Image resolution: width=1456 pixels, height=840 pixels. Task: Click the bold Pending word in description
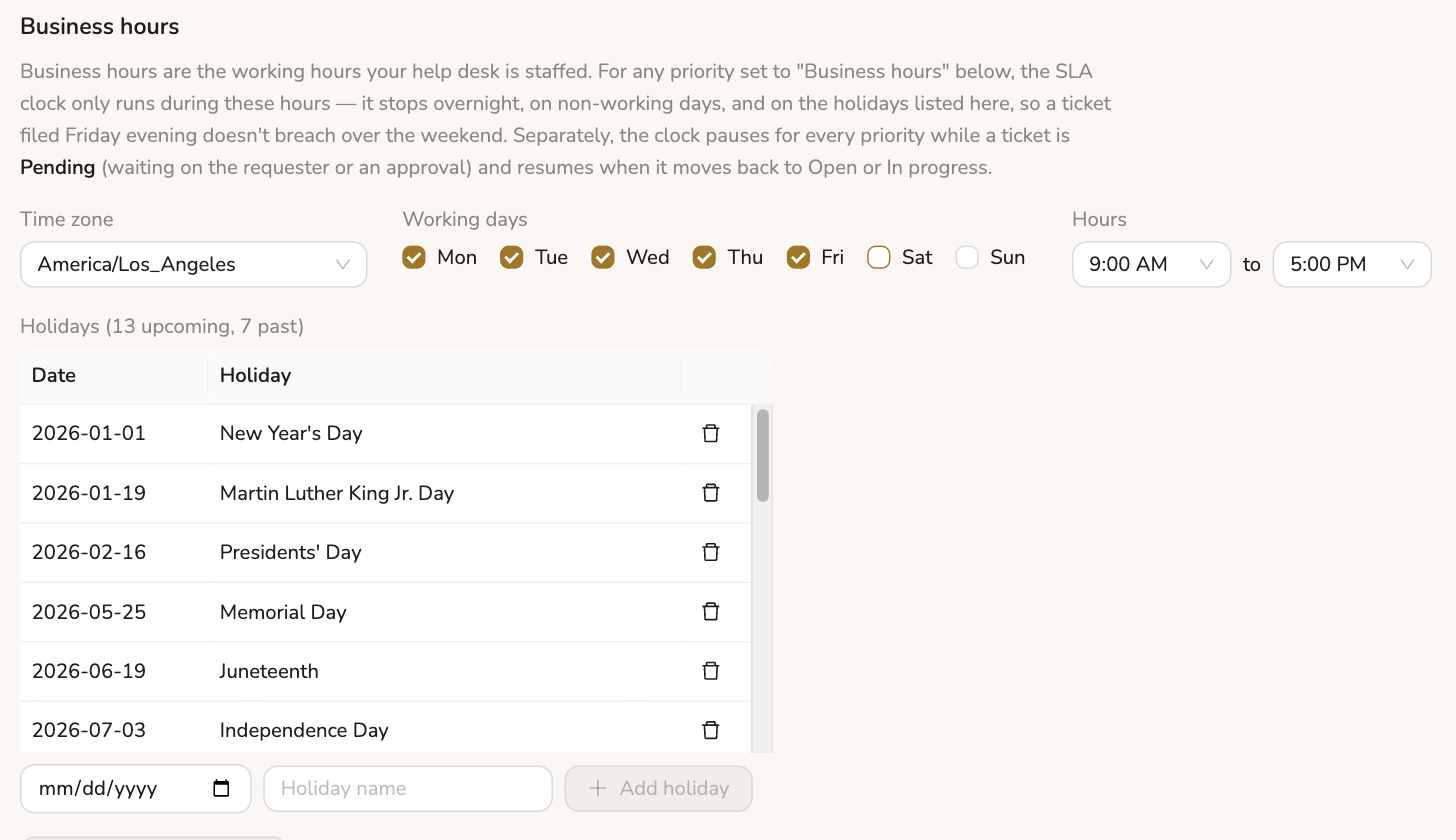coord(58,167)
